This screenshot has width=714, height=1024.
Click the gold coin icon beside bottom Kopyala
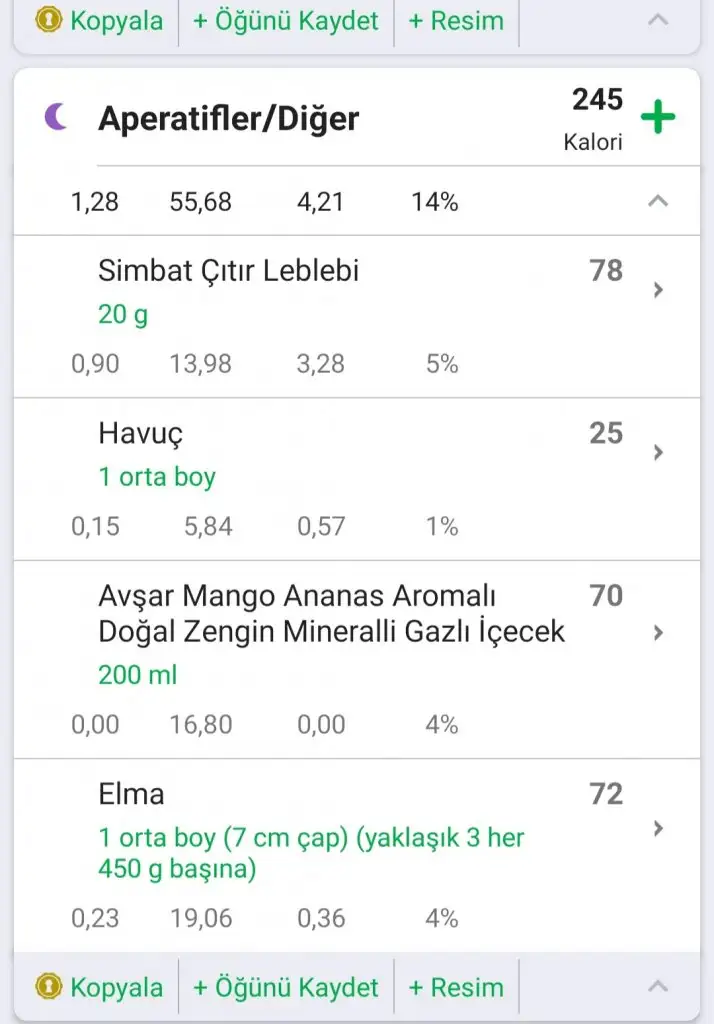pyautogui.click(x=48, y=987)
